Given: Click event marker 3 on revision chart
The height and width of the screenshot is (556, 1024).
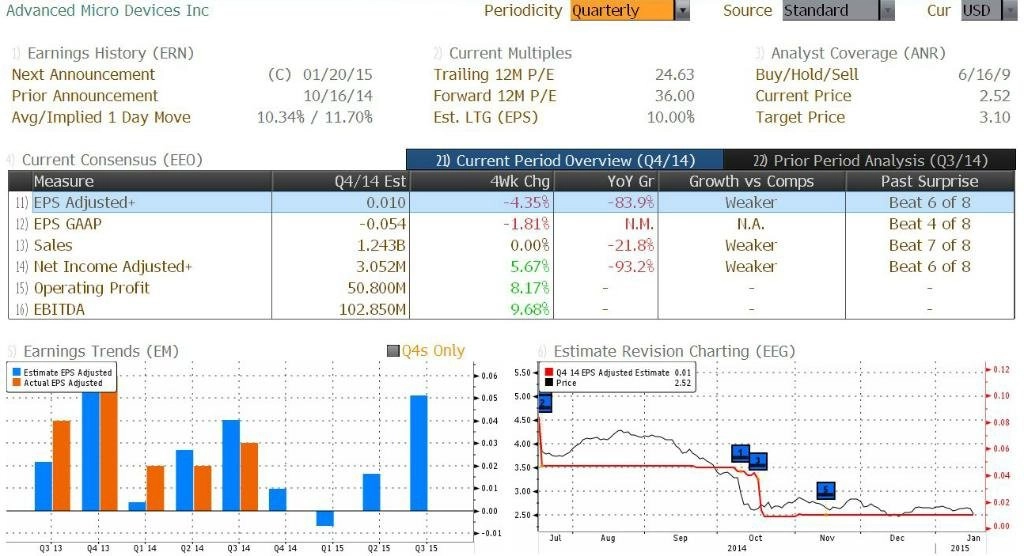Looking at the screenshot, I should tap(758, 461).
